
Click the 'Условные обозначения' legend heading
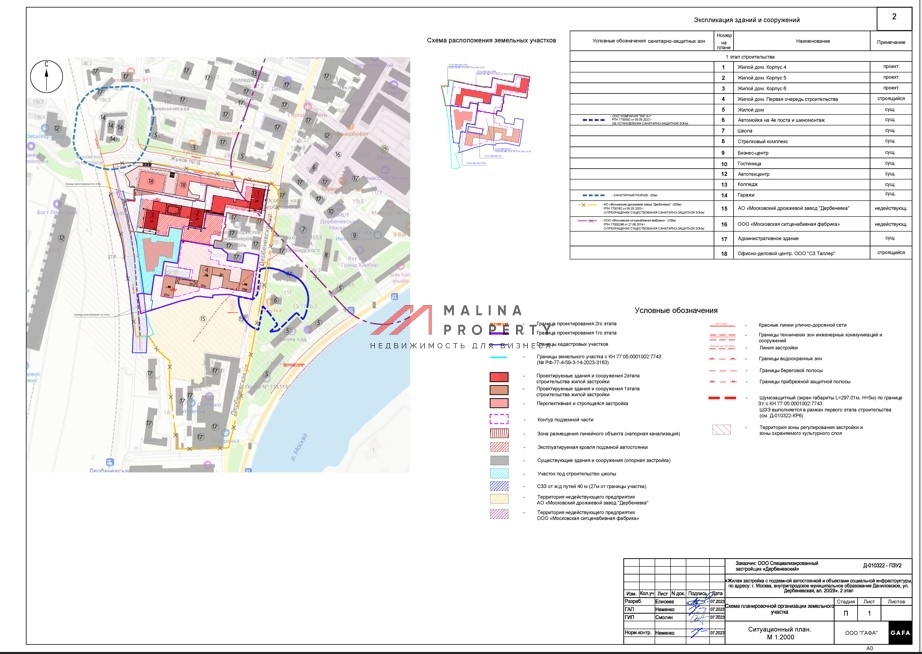point(675,311)
